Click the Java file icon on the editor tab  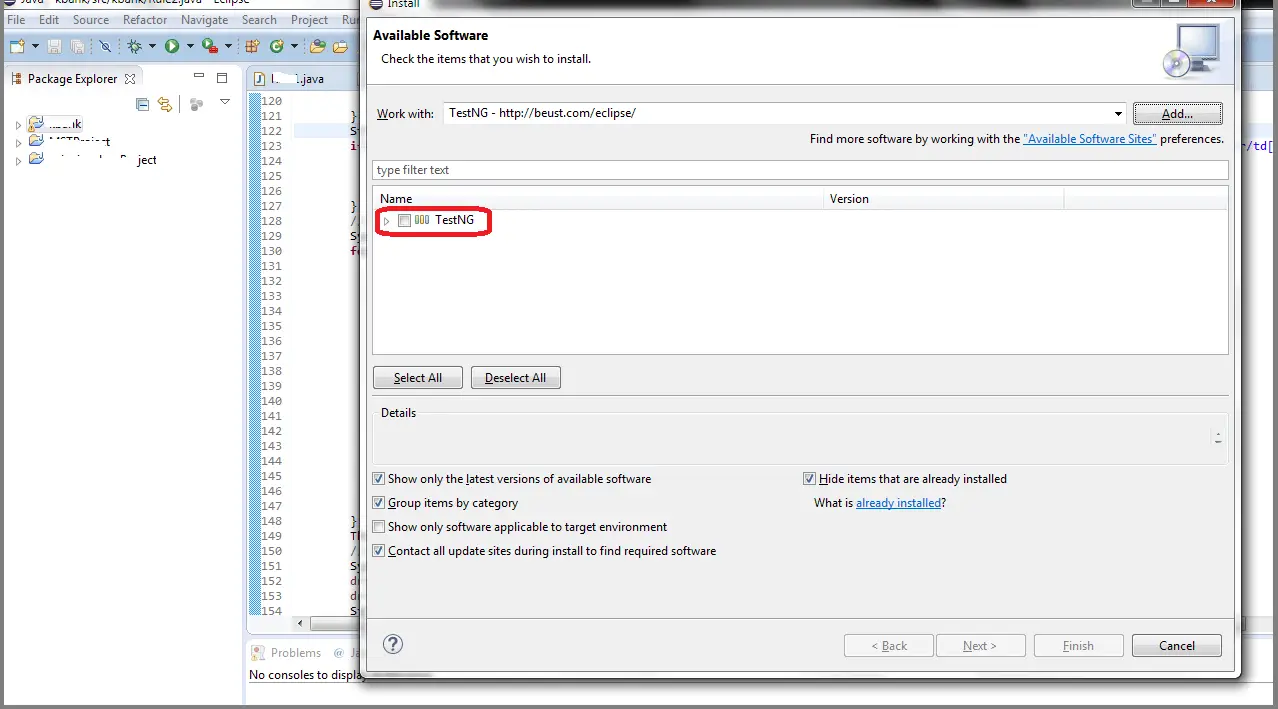coord(260,79)
